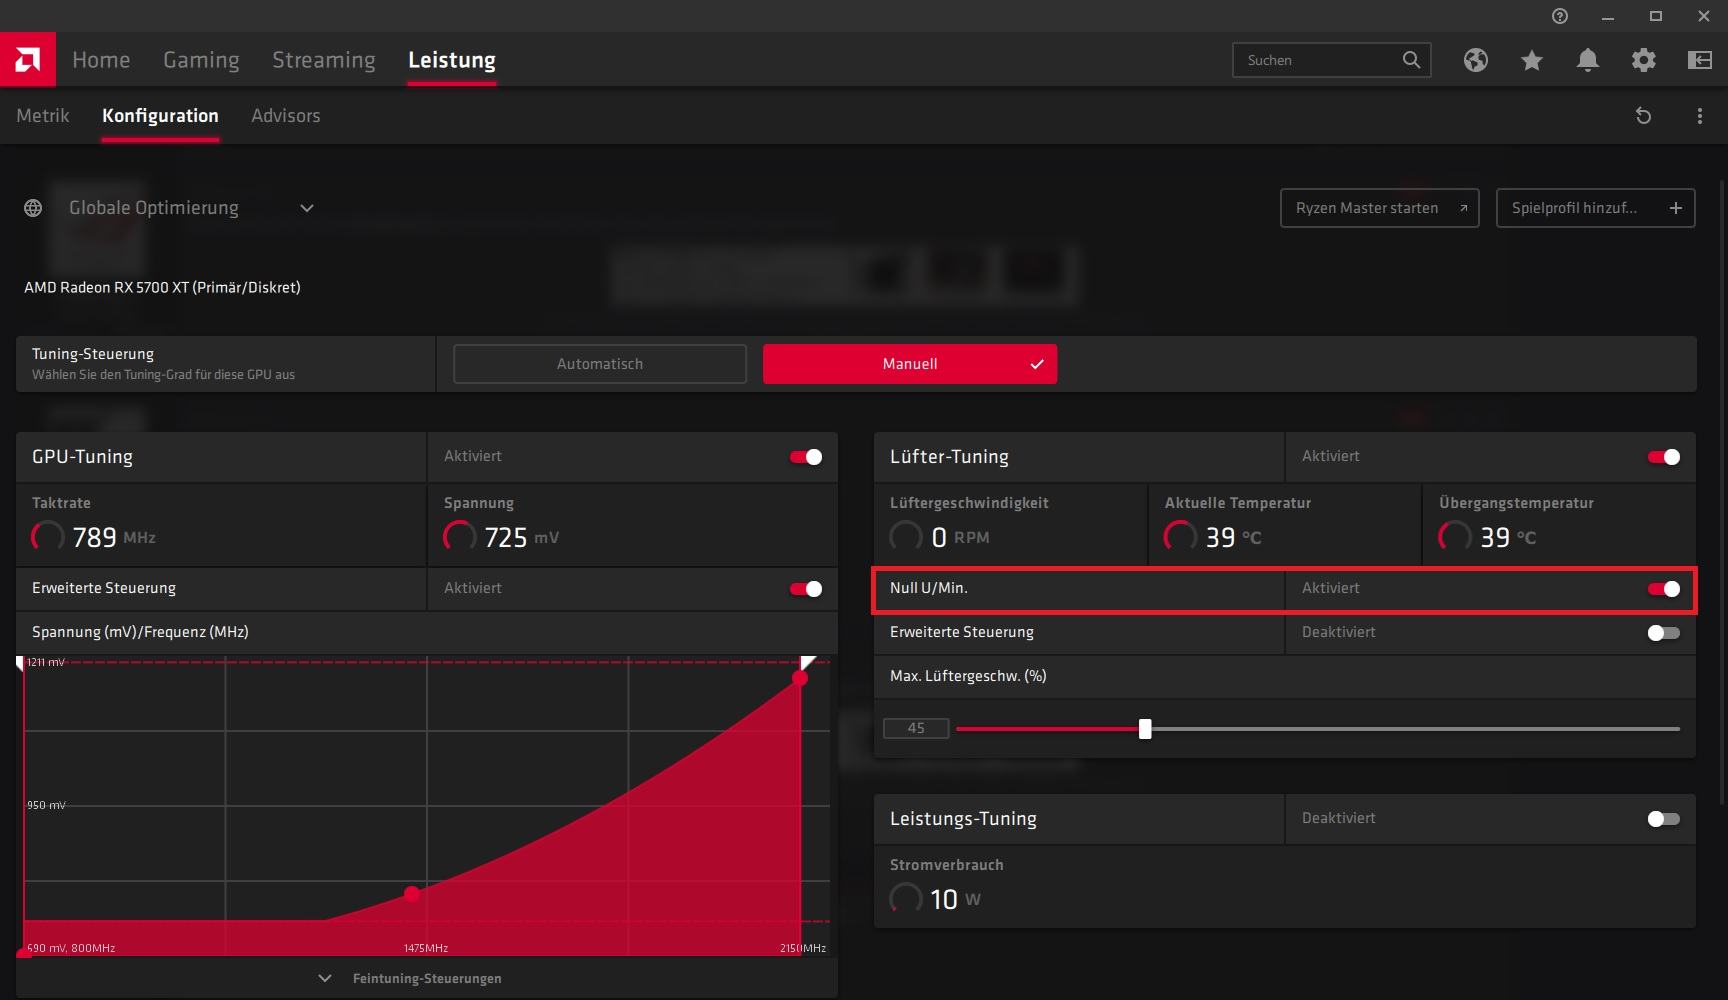Click the top-right curve point at 2150MHz
This screenshot has width=1728, height=1000.
800,678
